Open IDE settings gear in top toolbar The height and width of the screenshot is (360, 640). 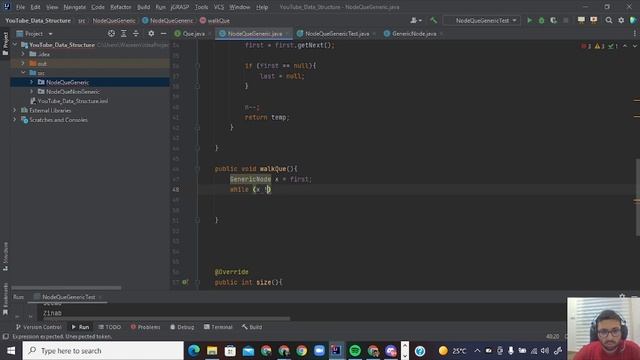click(x=621, y=20)
